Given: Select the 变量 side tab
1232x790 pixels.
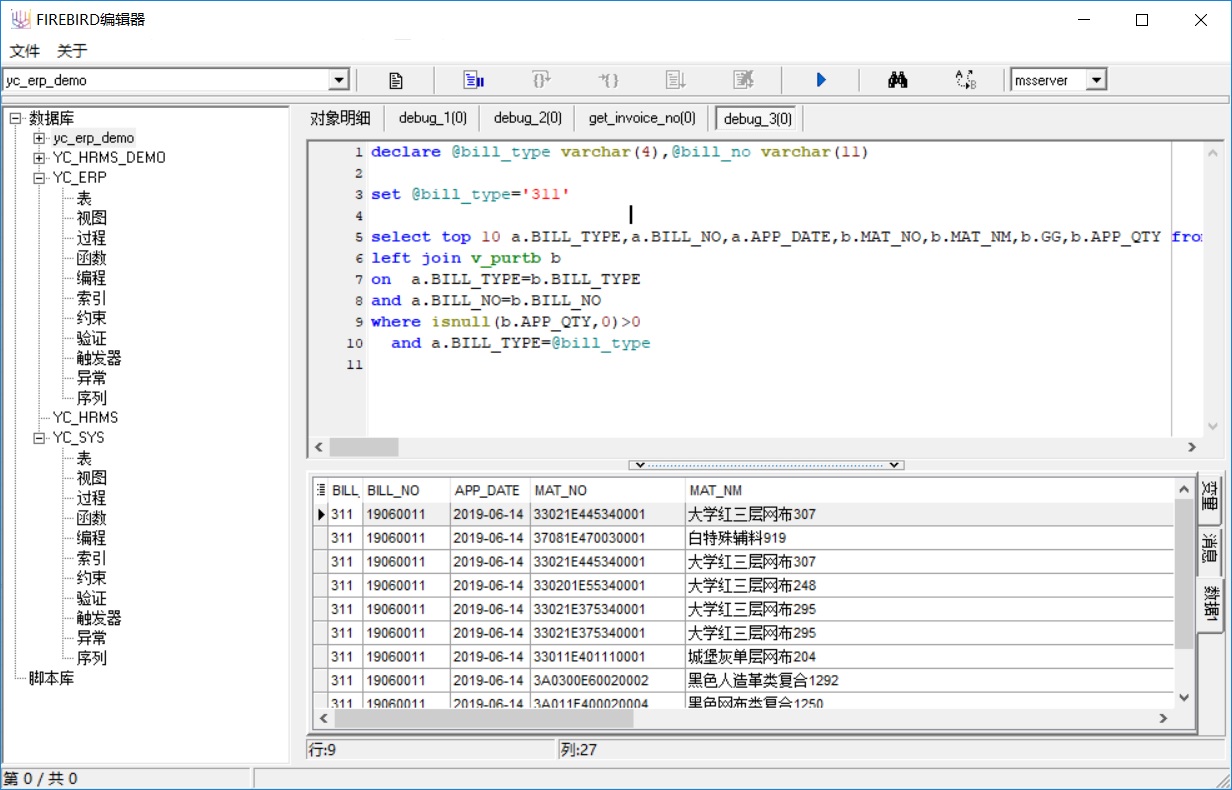Looking at the screenshot, I should pos(1209,497).
